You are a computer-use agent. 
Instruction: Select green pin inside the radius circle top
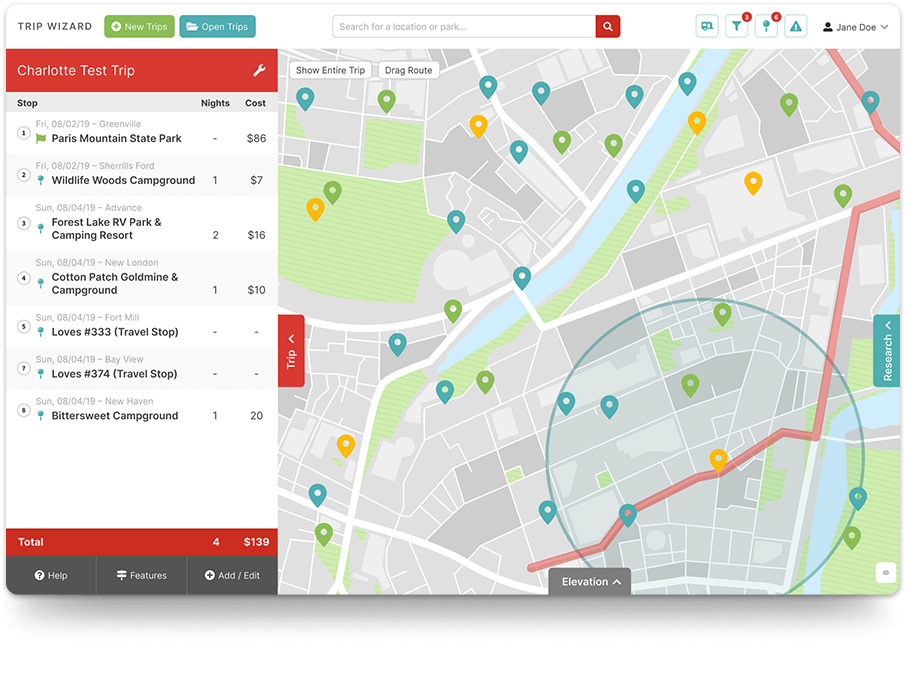click(723, 315)
